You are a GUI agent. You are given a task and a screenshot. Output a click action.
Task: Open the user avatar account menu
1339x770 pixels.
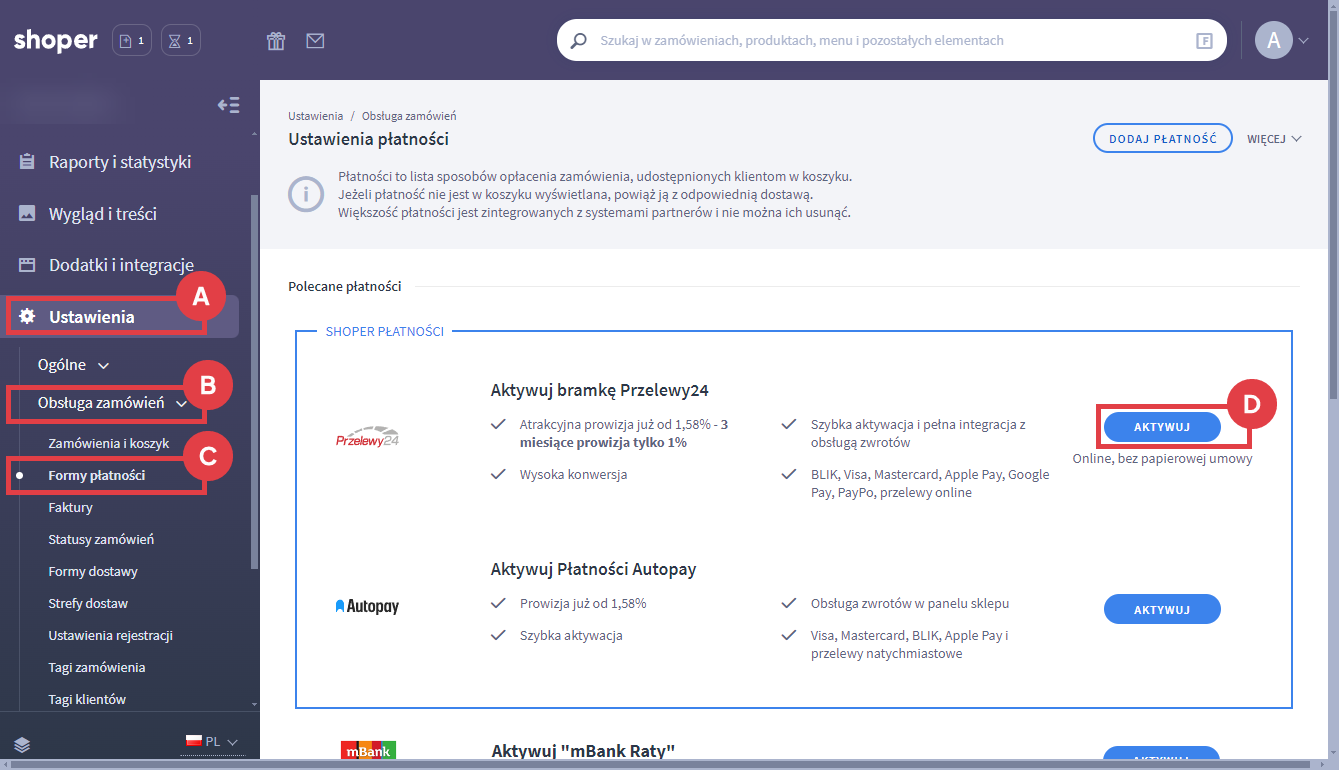point(1281,41)
